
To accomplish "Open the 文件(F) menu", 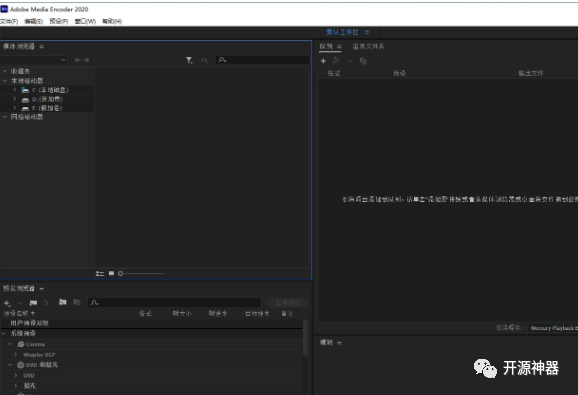I will click(x=9, y=21).
